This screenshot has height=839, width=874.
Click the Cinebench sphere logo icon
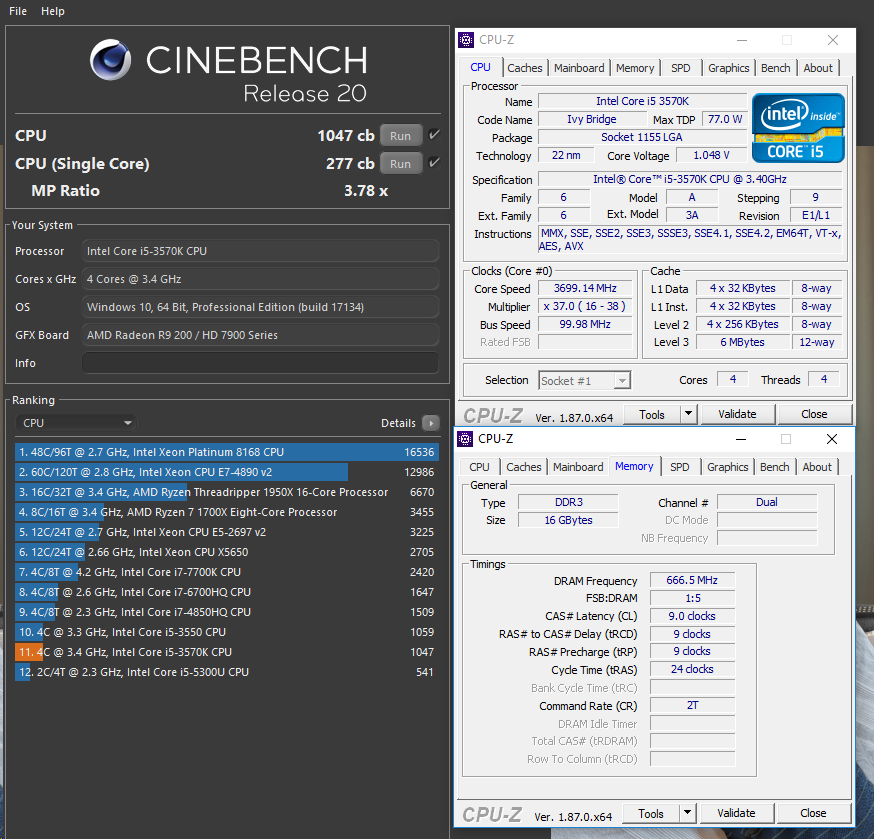click(110, 60)
